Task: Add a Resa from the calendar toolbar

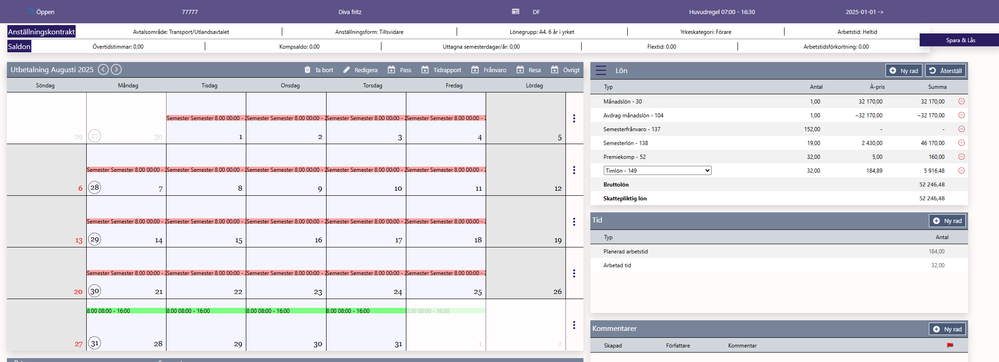Action: [529, 70]
